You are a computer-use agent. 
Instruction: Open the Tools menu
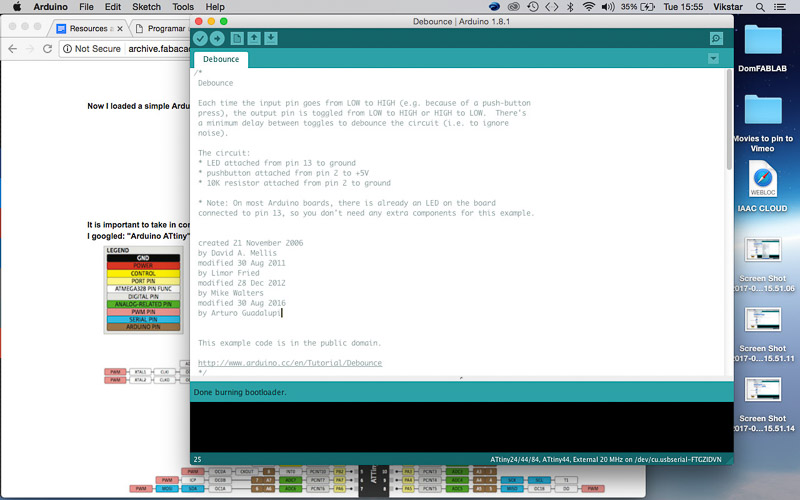pyautogui.click(x=183, y=7)
